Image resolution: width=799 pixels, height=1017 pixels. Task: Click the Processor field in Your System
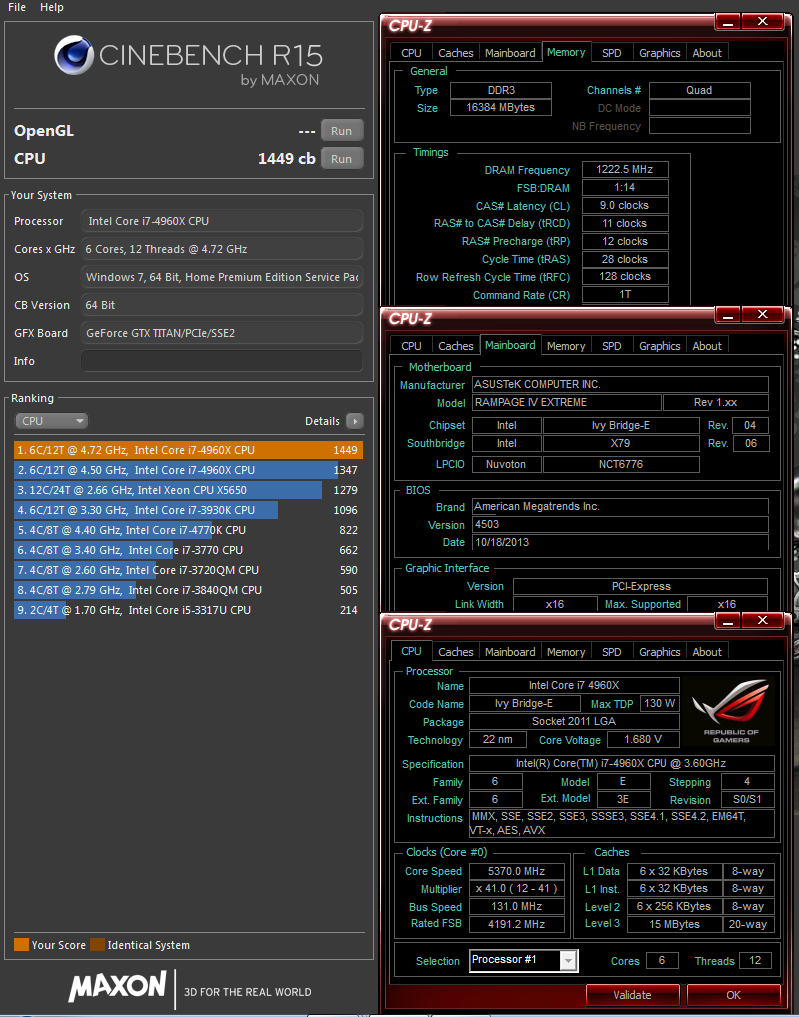pos(222,221)
